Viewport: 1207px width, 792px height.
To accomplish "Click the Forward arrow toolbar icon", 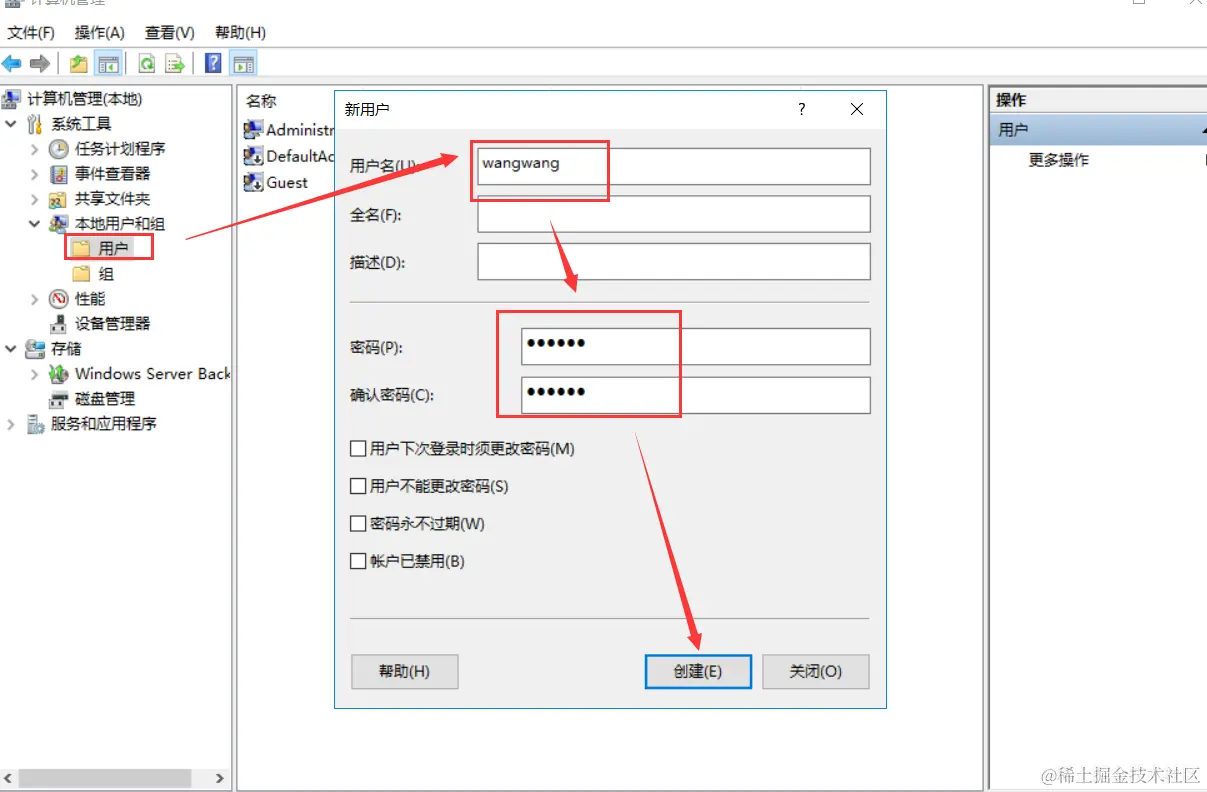I will (x=40, y=64).
